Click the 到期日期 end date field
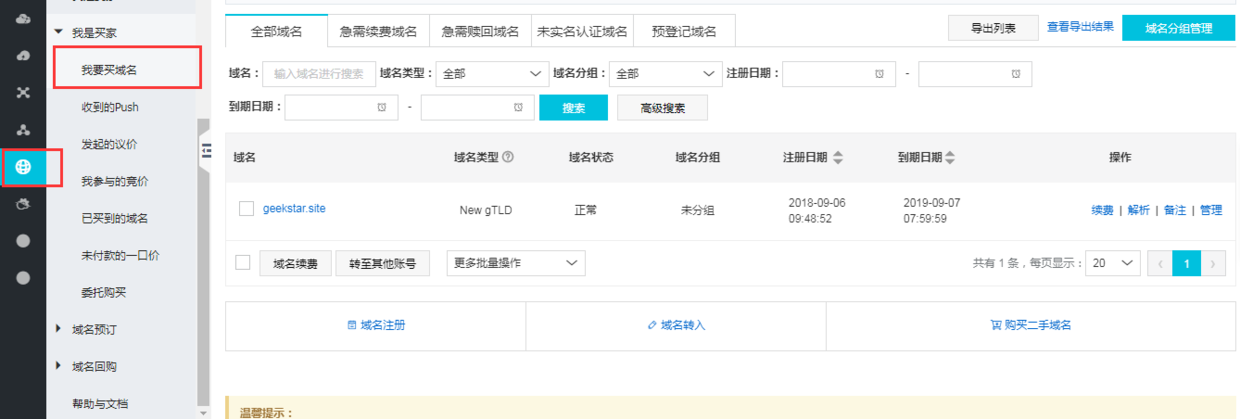Image resolution: width=1240 pixels, height=419 pixels. pos(477,107)
